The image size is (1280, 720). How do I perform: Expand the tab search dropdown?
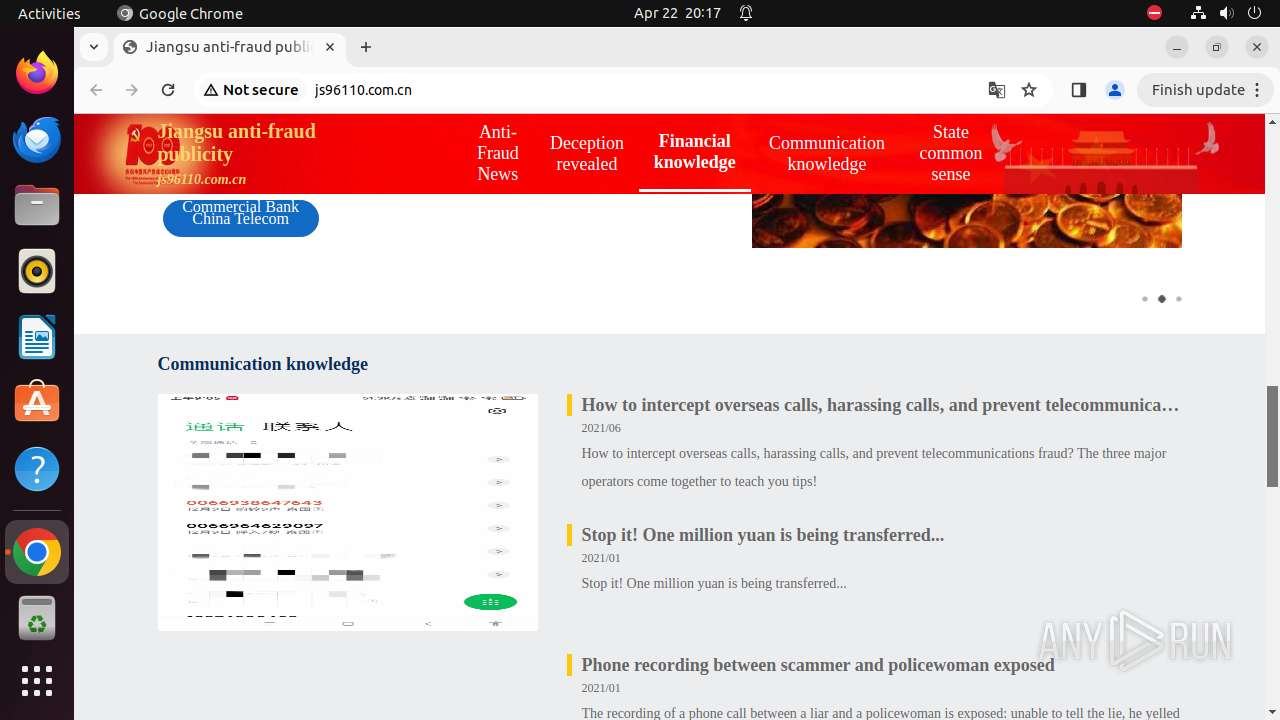[x=93, y=47]
